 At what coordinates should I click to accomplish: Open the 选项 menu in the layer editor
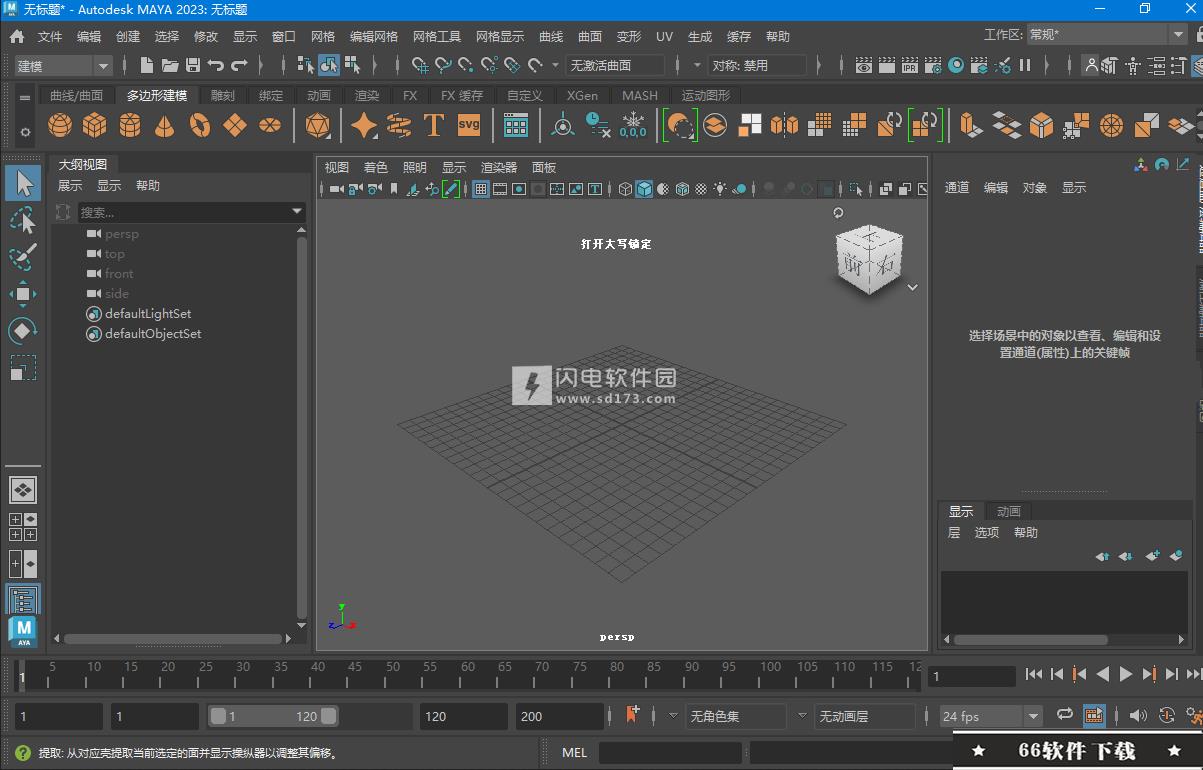(x=987, y=532)
